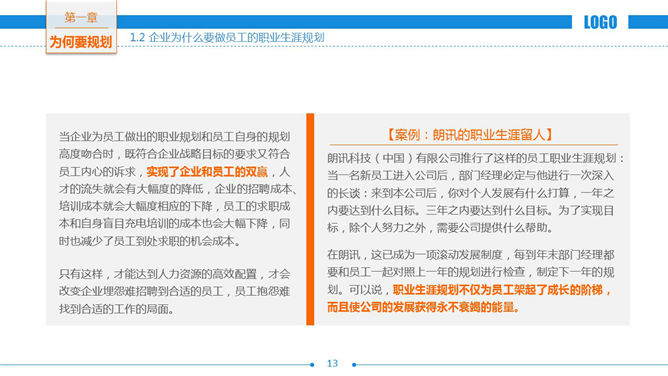The image size is (668, 376).
Task: Select the paragraph starting 只有这样
Action: tap(175, 291)
